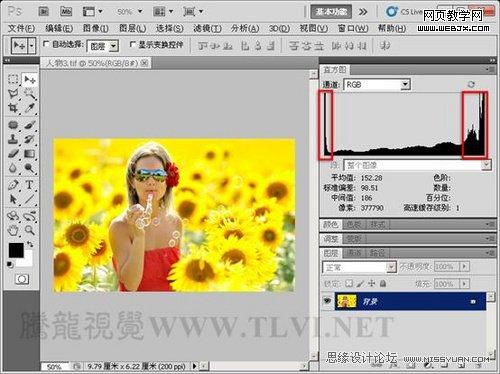Open the Layer menu
Screen dimensions: 500x374
pos(132,29)
